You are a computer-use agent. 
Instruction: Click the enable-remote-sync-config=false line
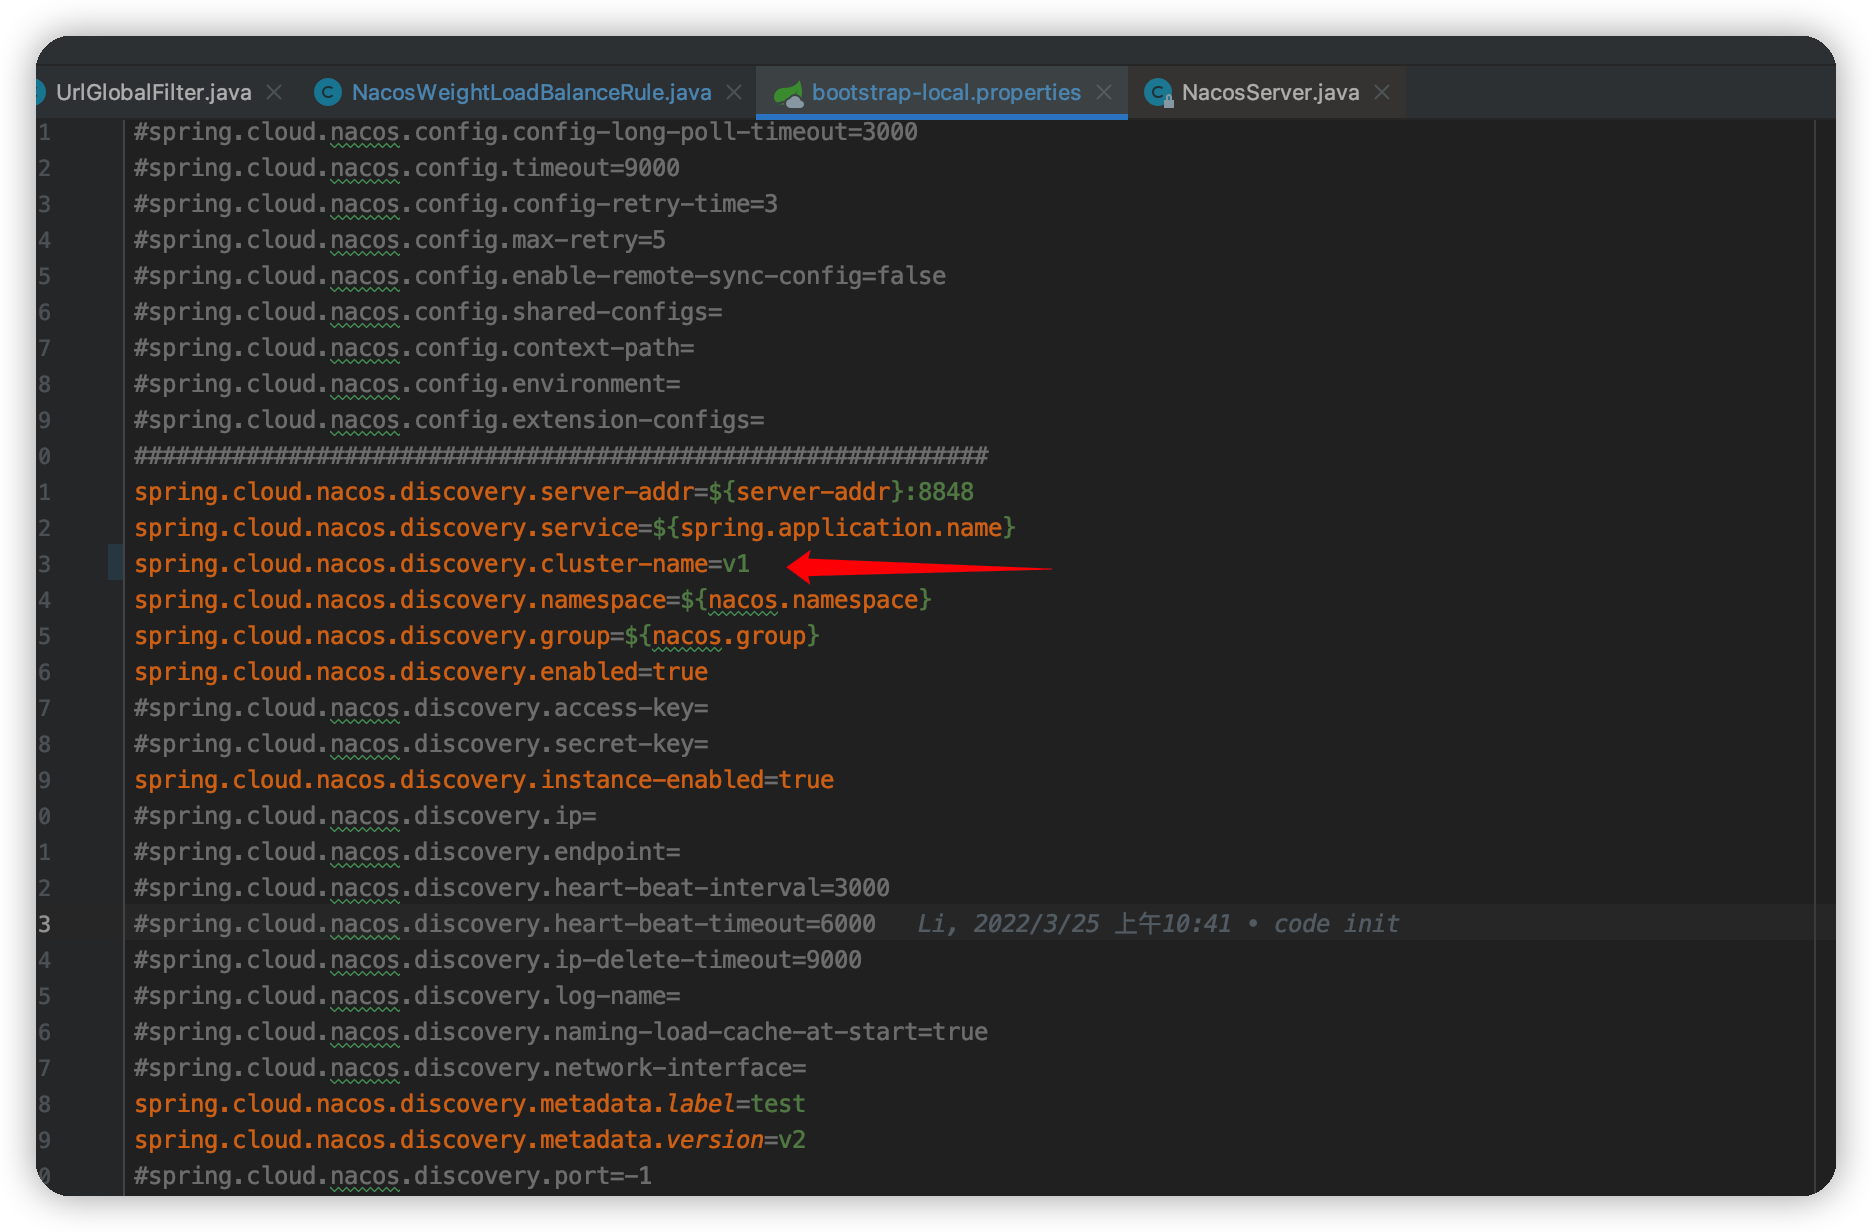coord(540,276)
